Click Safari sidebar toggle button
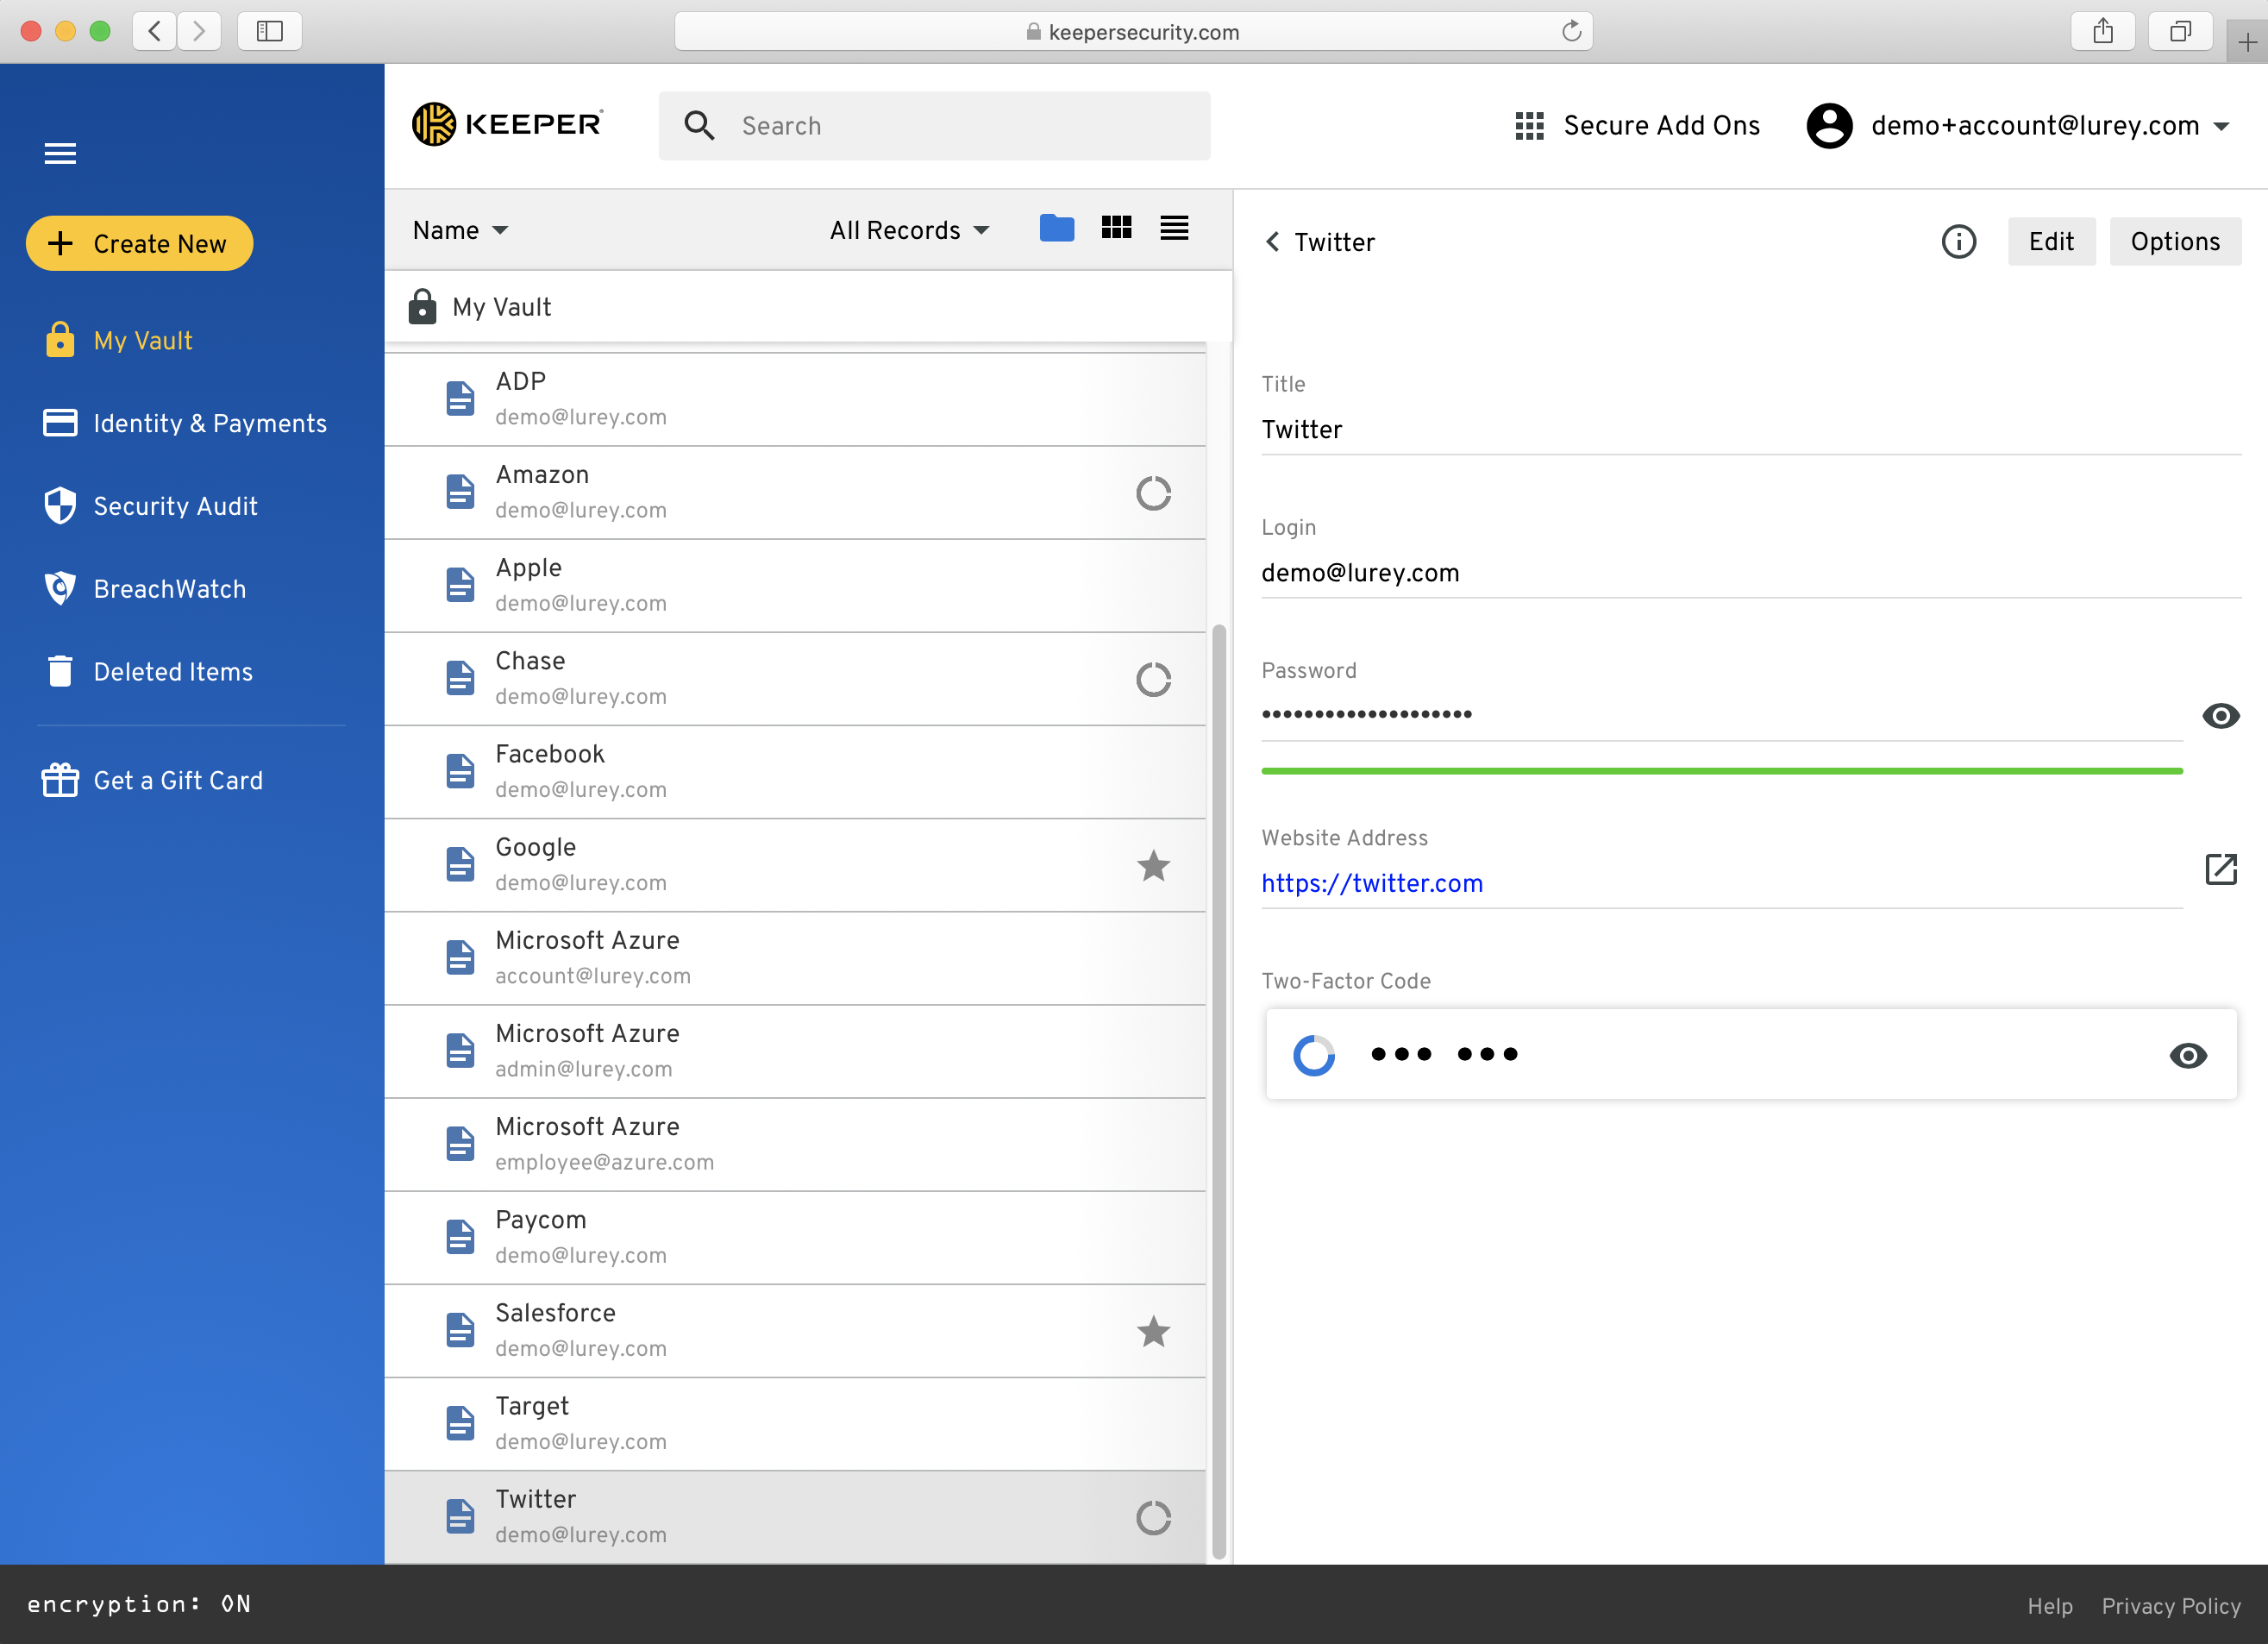 tap(269, 31)
